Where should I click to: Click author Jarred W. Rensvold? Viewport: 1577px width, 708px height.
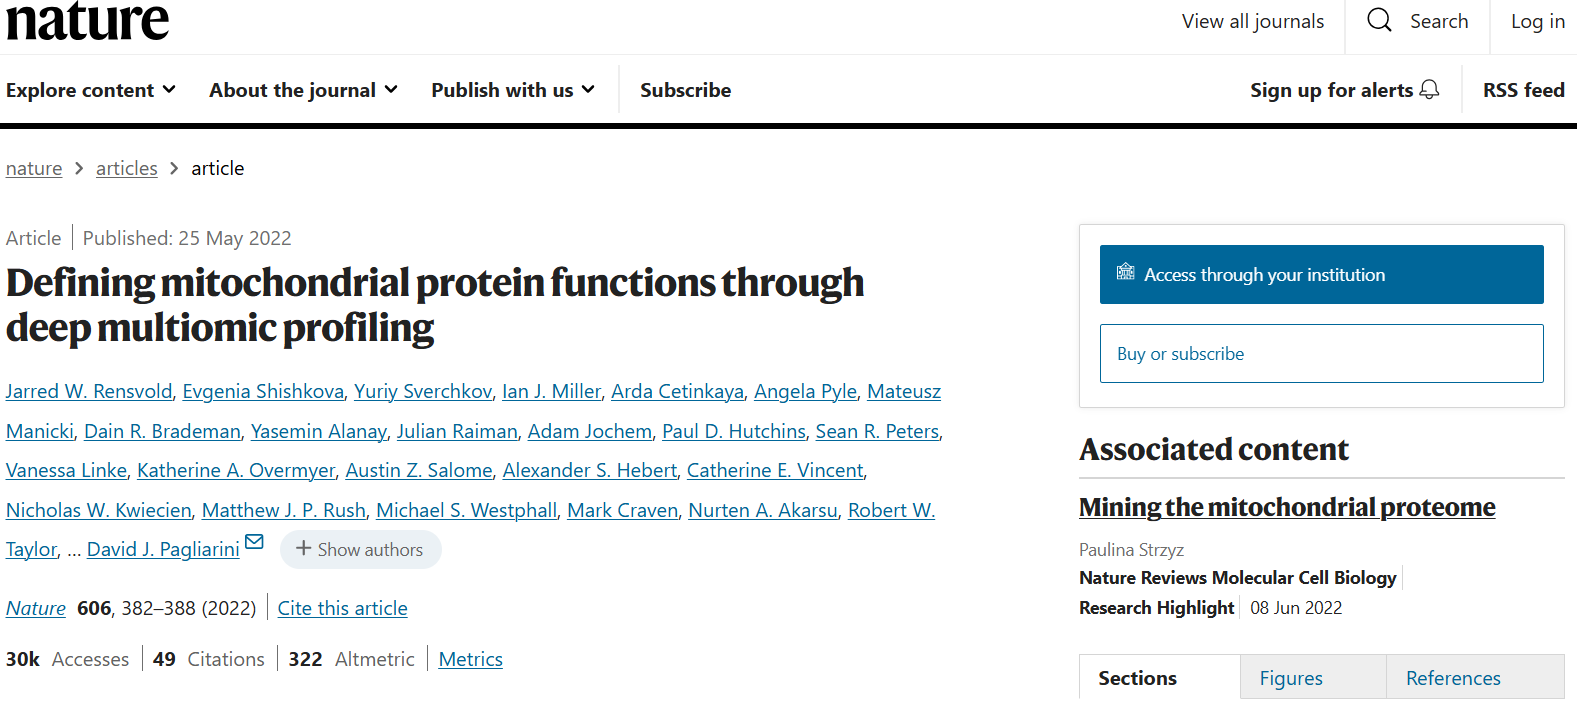pyautogui.click(x=89, y=391)
